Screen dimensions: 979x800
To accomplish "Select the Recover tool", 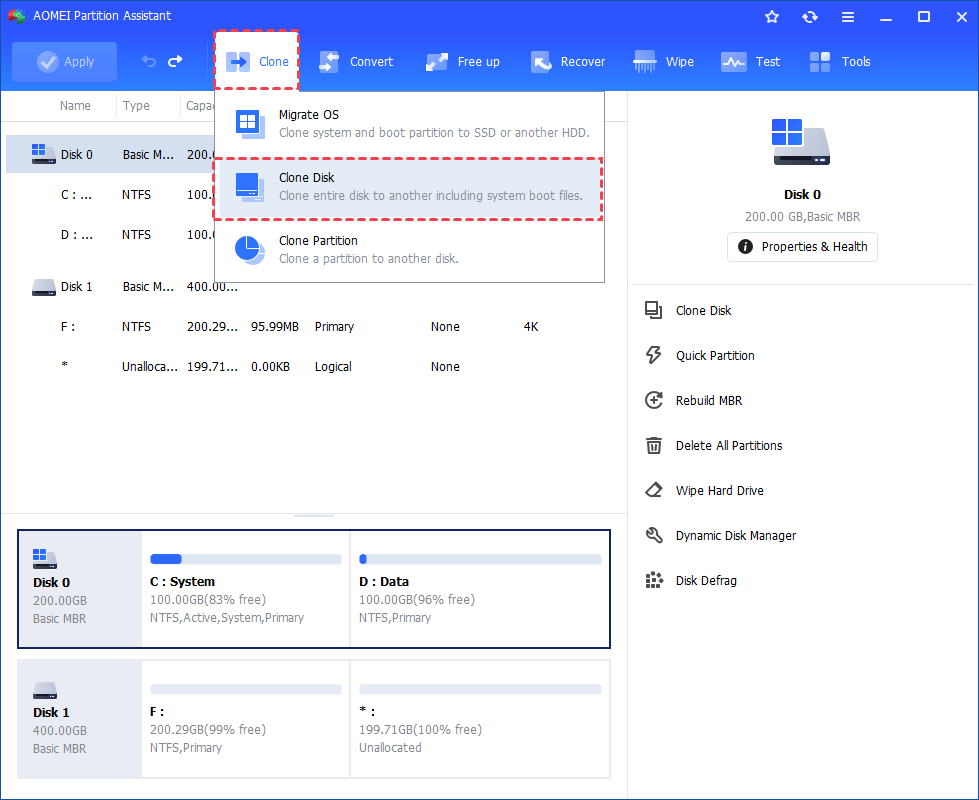I will 567,61.
